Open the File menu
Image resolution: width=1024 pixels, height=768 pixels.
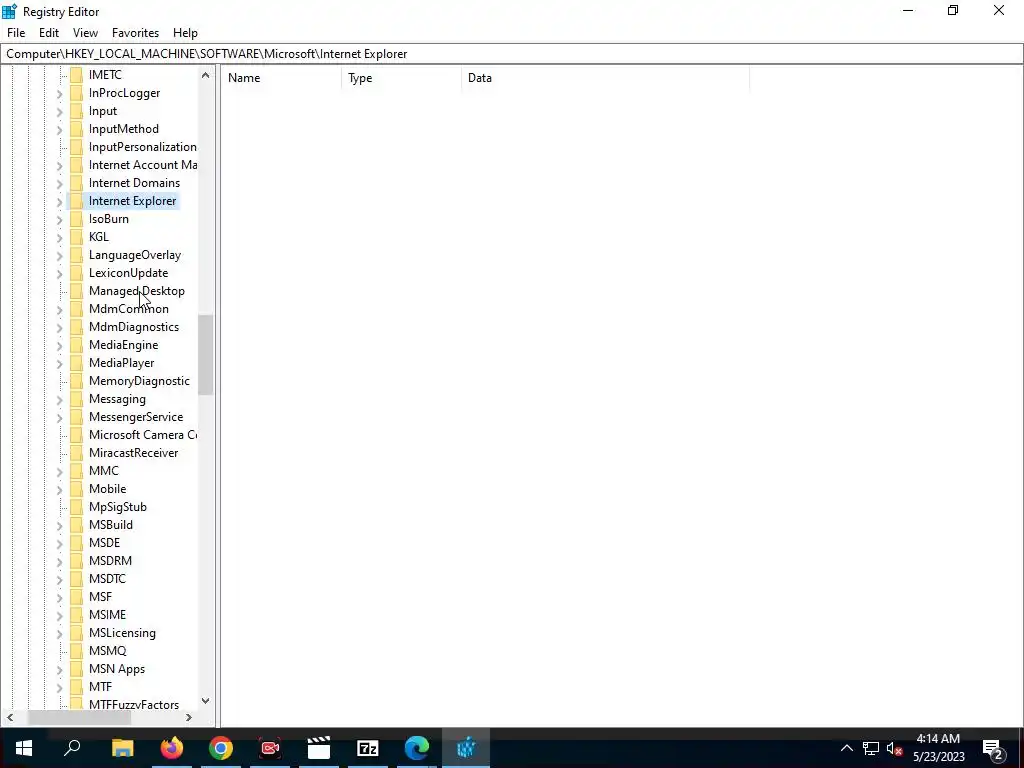16,33
